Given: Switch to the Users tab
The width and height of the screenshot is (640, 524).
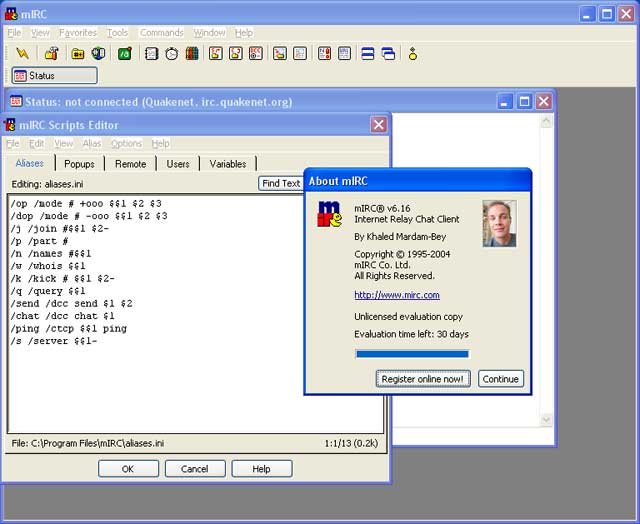Looking at the screenshot, I should point(178,164).
